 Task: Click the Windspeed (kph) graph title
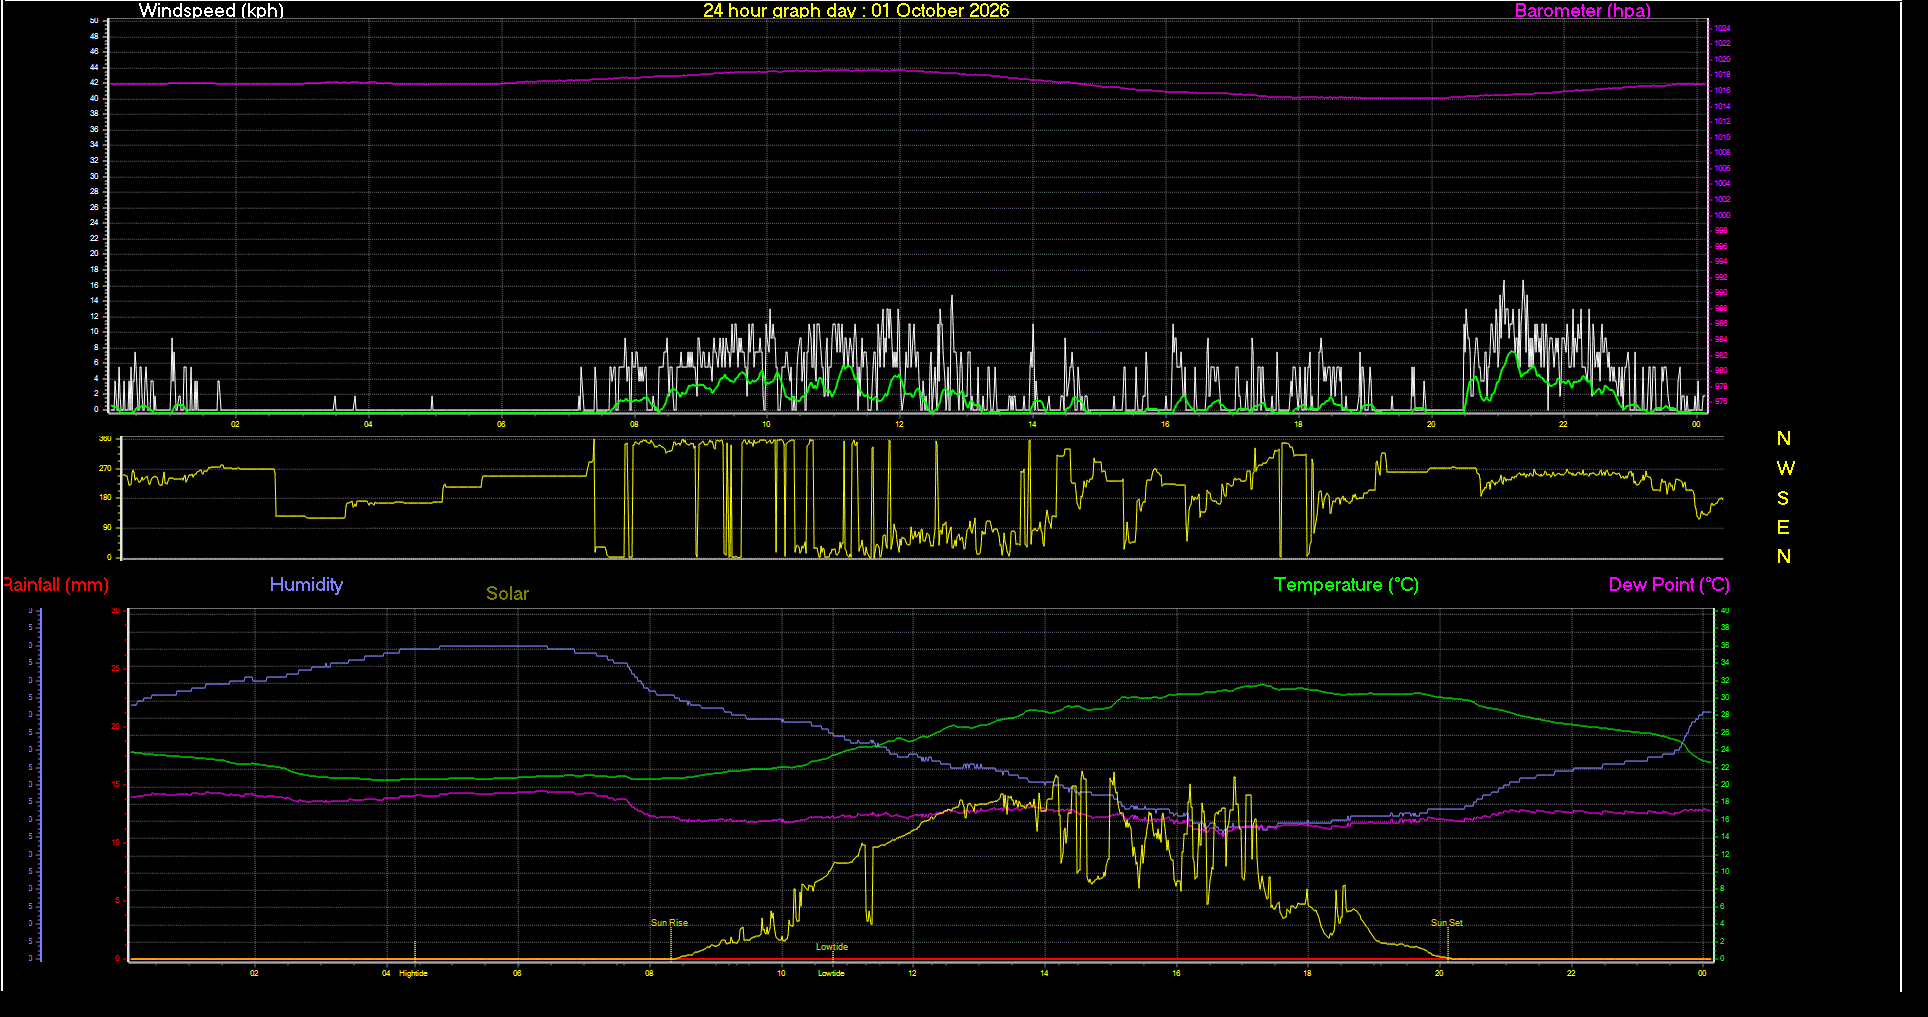211,11
